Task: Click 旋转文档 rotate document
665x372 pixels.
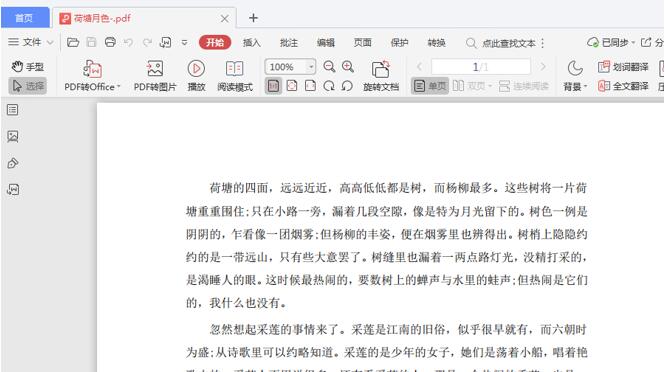Action: coord(381,76)
